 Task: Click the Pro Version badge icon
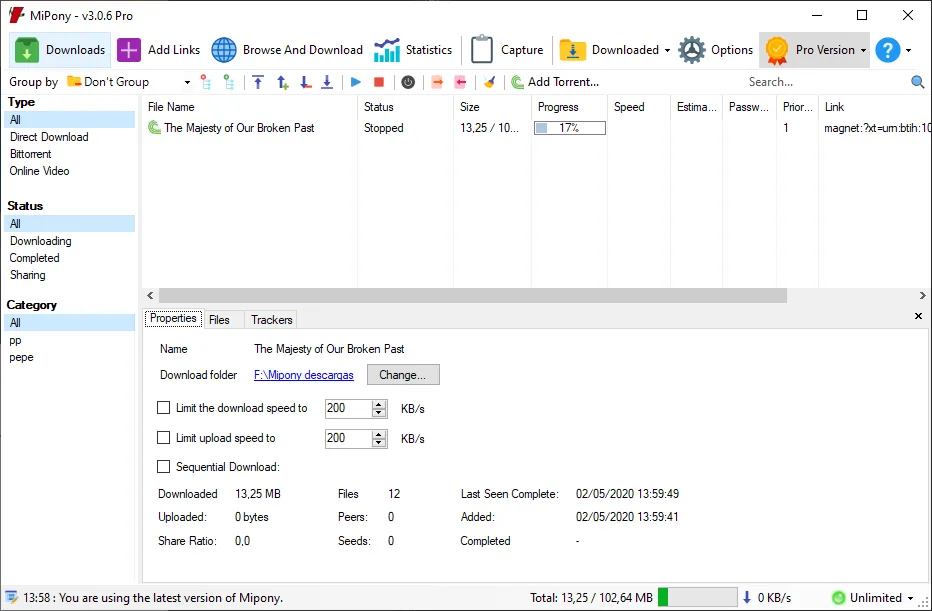[777, 50]
